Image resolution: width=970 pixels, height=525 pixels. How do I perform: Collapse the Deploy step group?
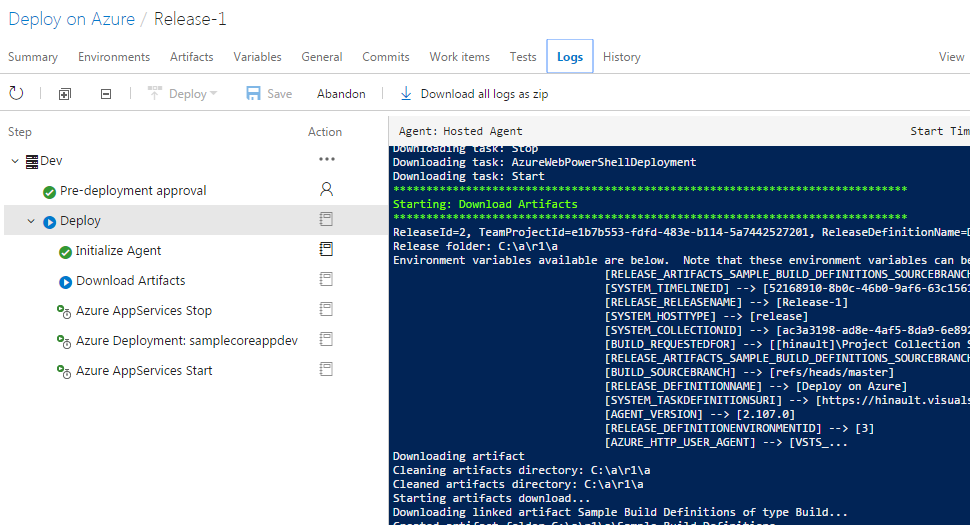31,221
